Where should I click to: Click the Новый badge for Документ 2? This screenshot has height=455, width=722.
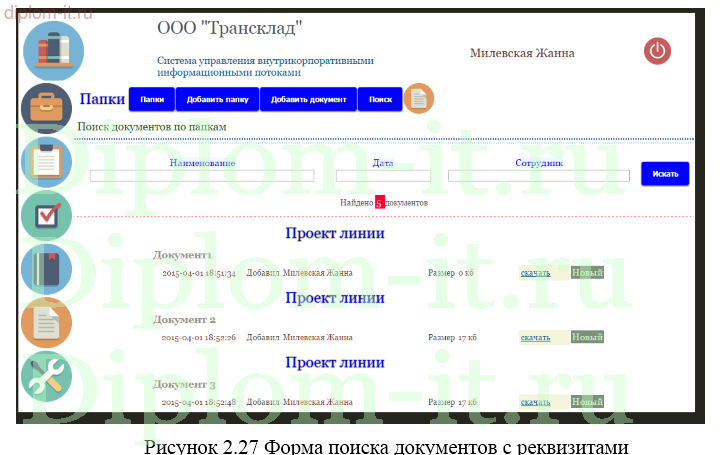click(x=587, y=337)
